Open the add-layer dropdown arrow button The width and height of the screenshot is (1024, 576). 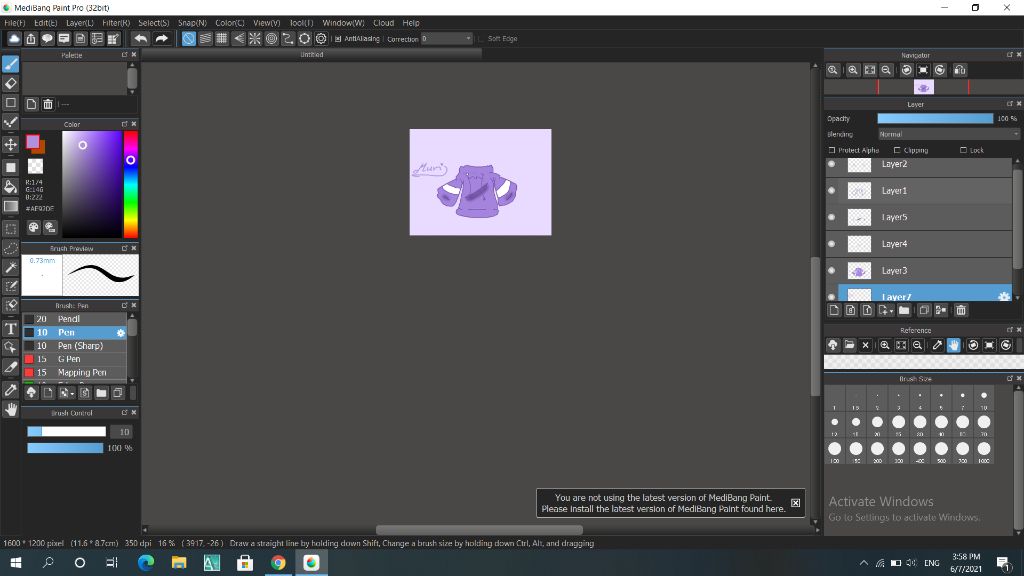coord(886,310)
